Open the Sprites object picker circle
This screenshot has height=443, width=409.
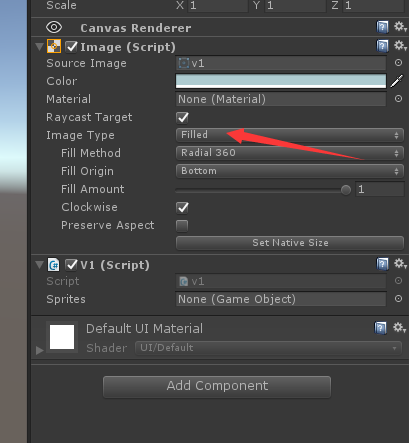398,299
